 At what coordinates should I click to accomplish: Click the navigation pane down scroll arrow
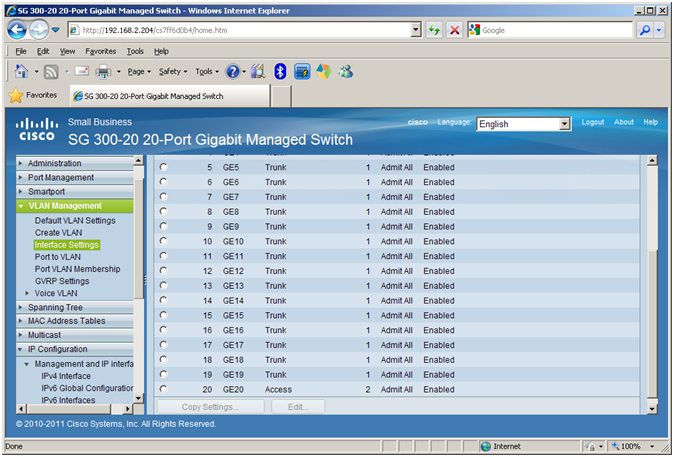point(138,398)
